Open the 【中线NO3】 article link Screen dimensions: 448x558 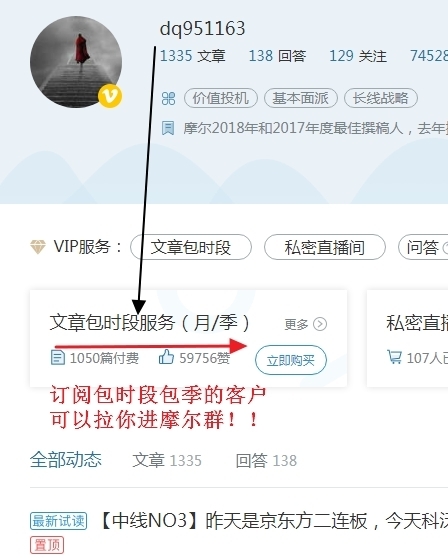click(272, 521)
